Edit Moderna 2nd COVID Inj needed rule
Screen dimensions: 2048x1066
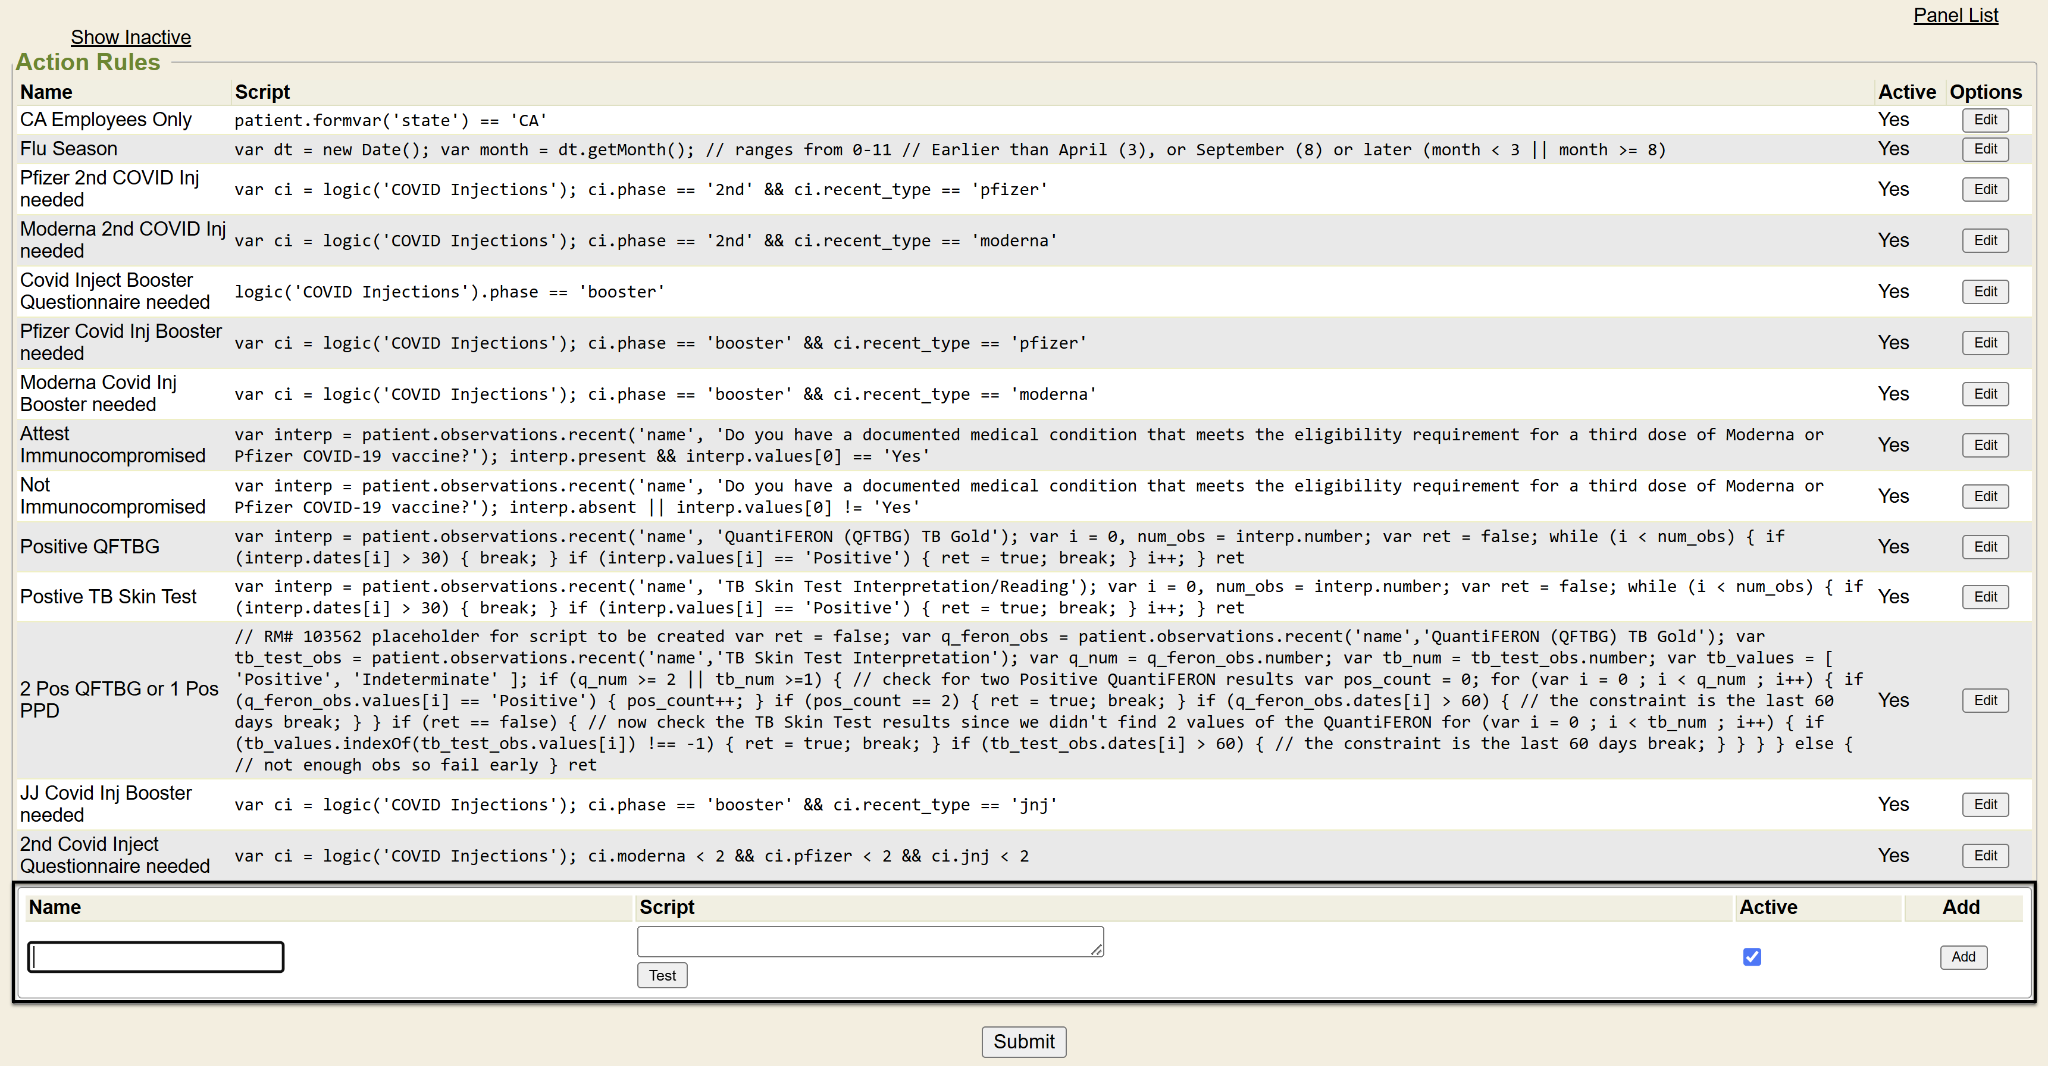(x=1984, y=240)
